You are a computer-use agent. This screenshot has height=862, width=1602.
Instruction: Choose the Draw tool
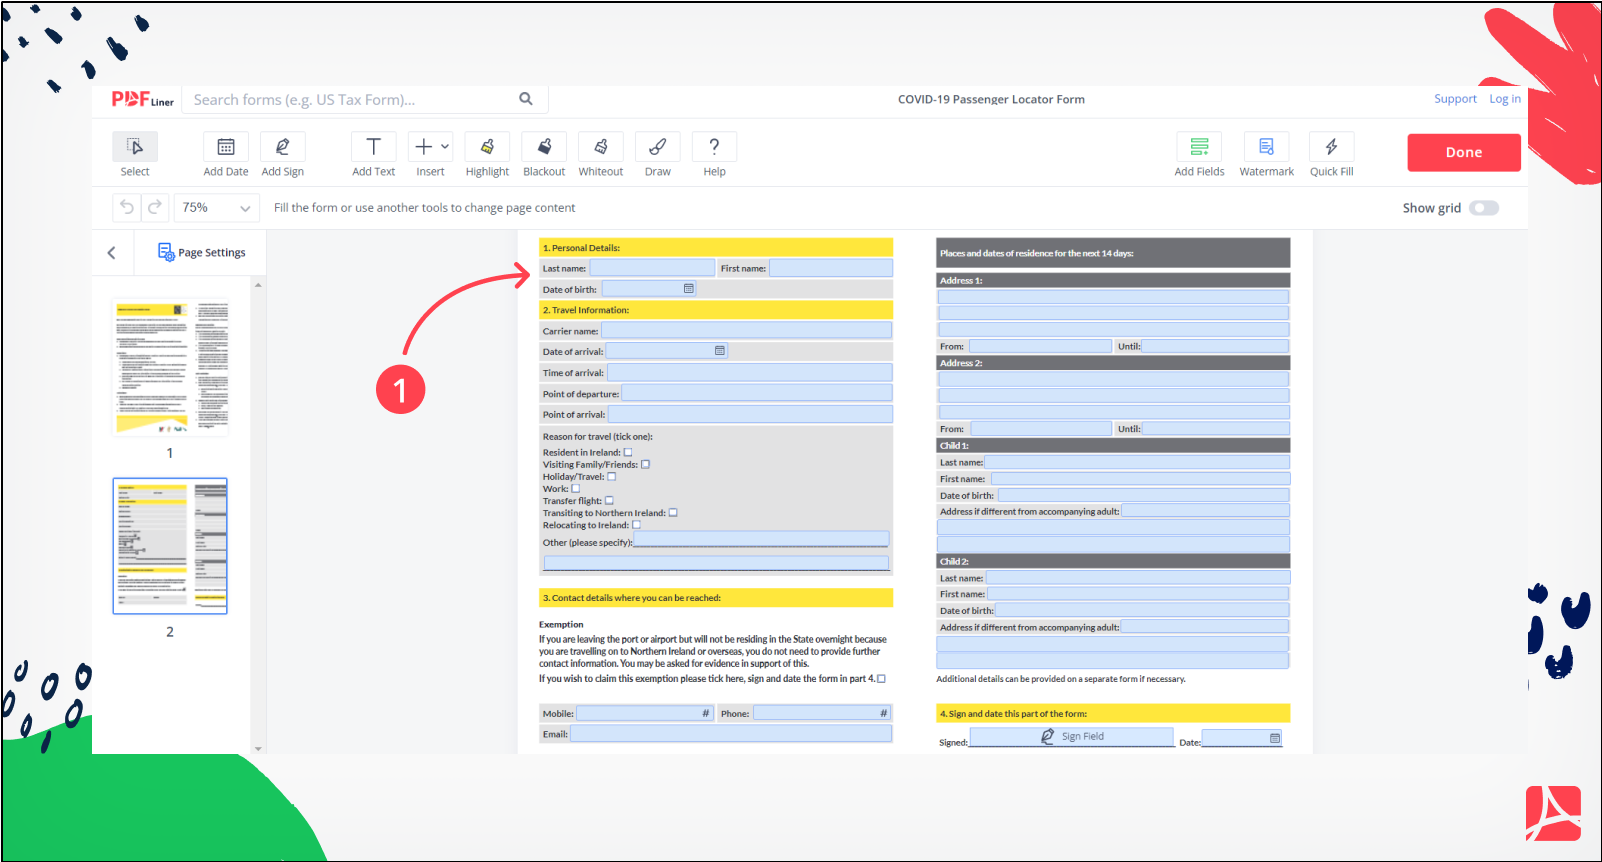[x=658, y=147]
